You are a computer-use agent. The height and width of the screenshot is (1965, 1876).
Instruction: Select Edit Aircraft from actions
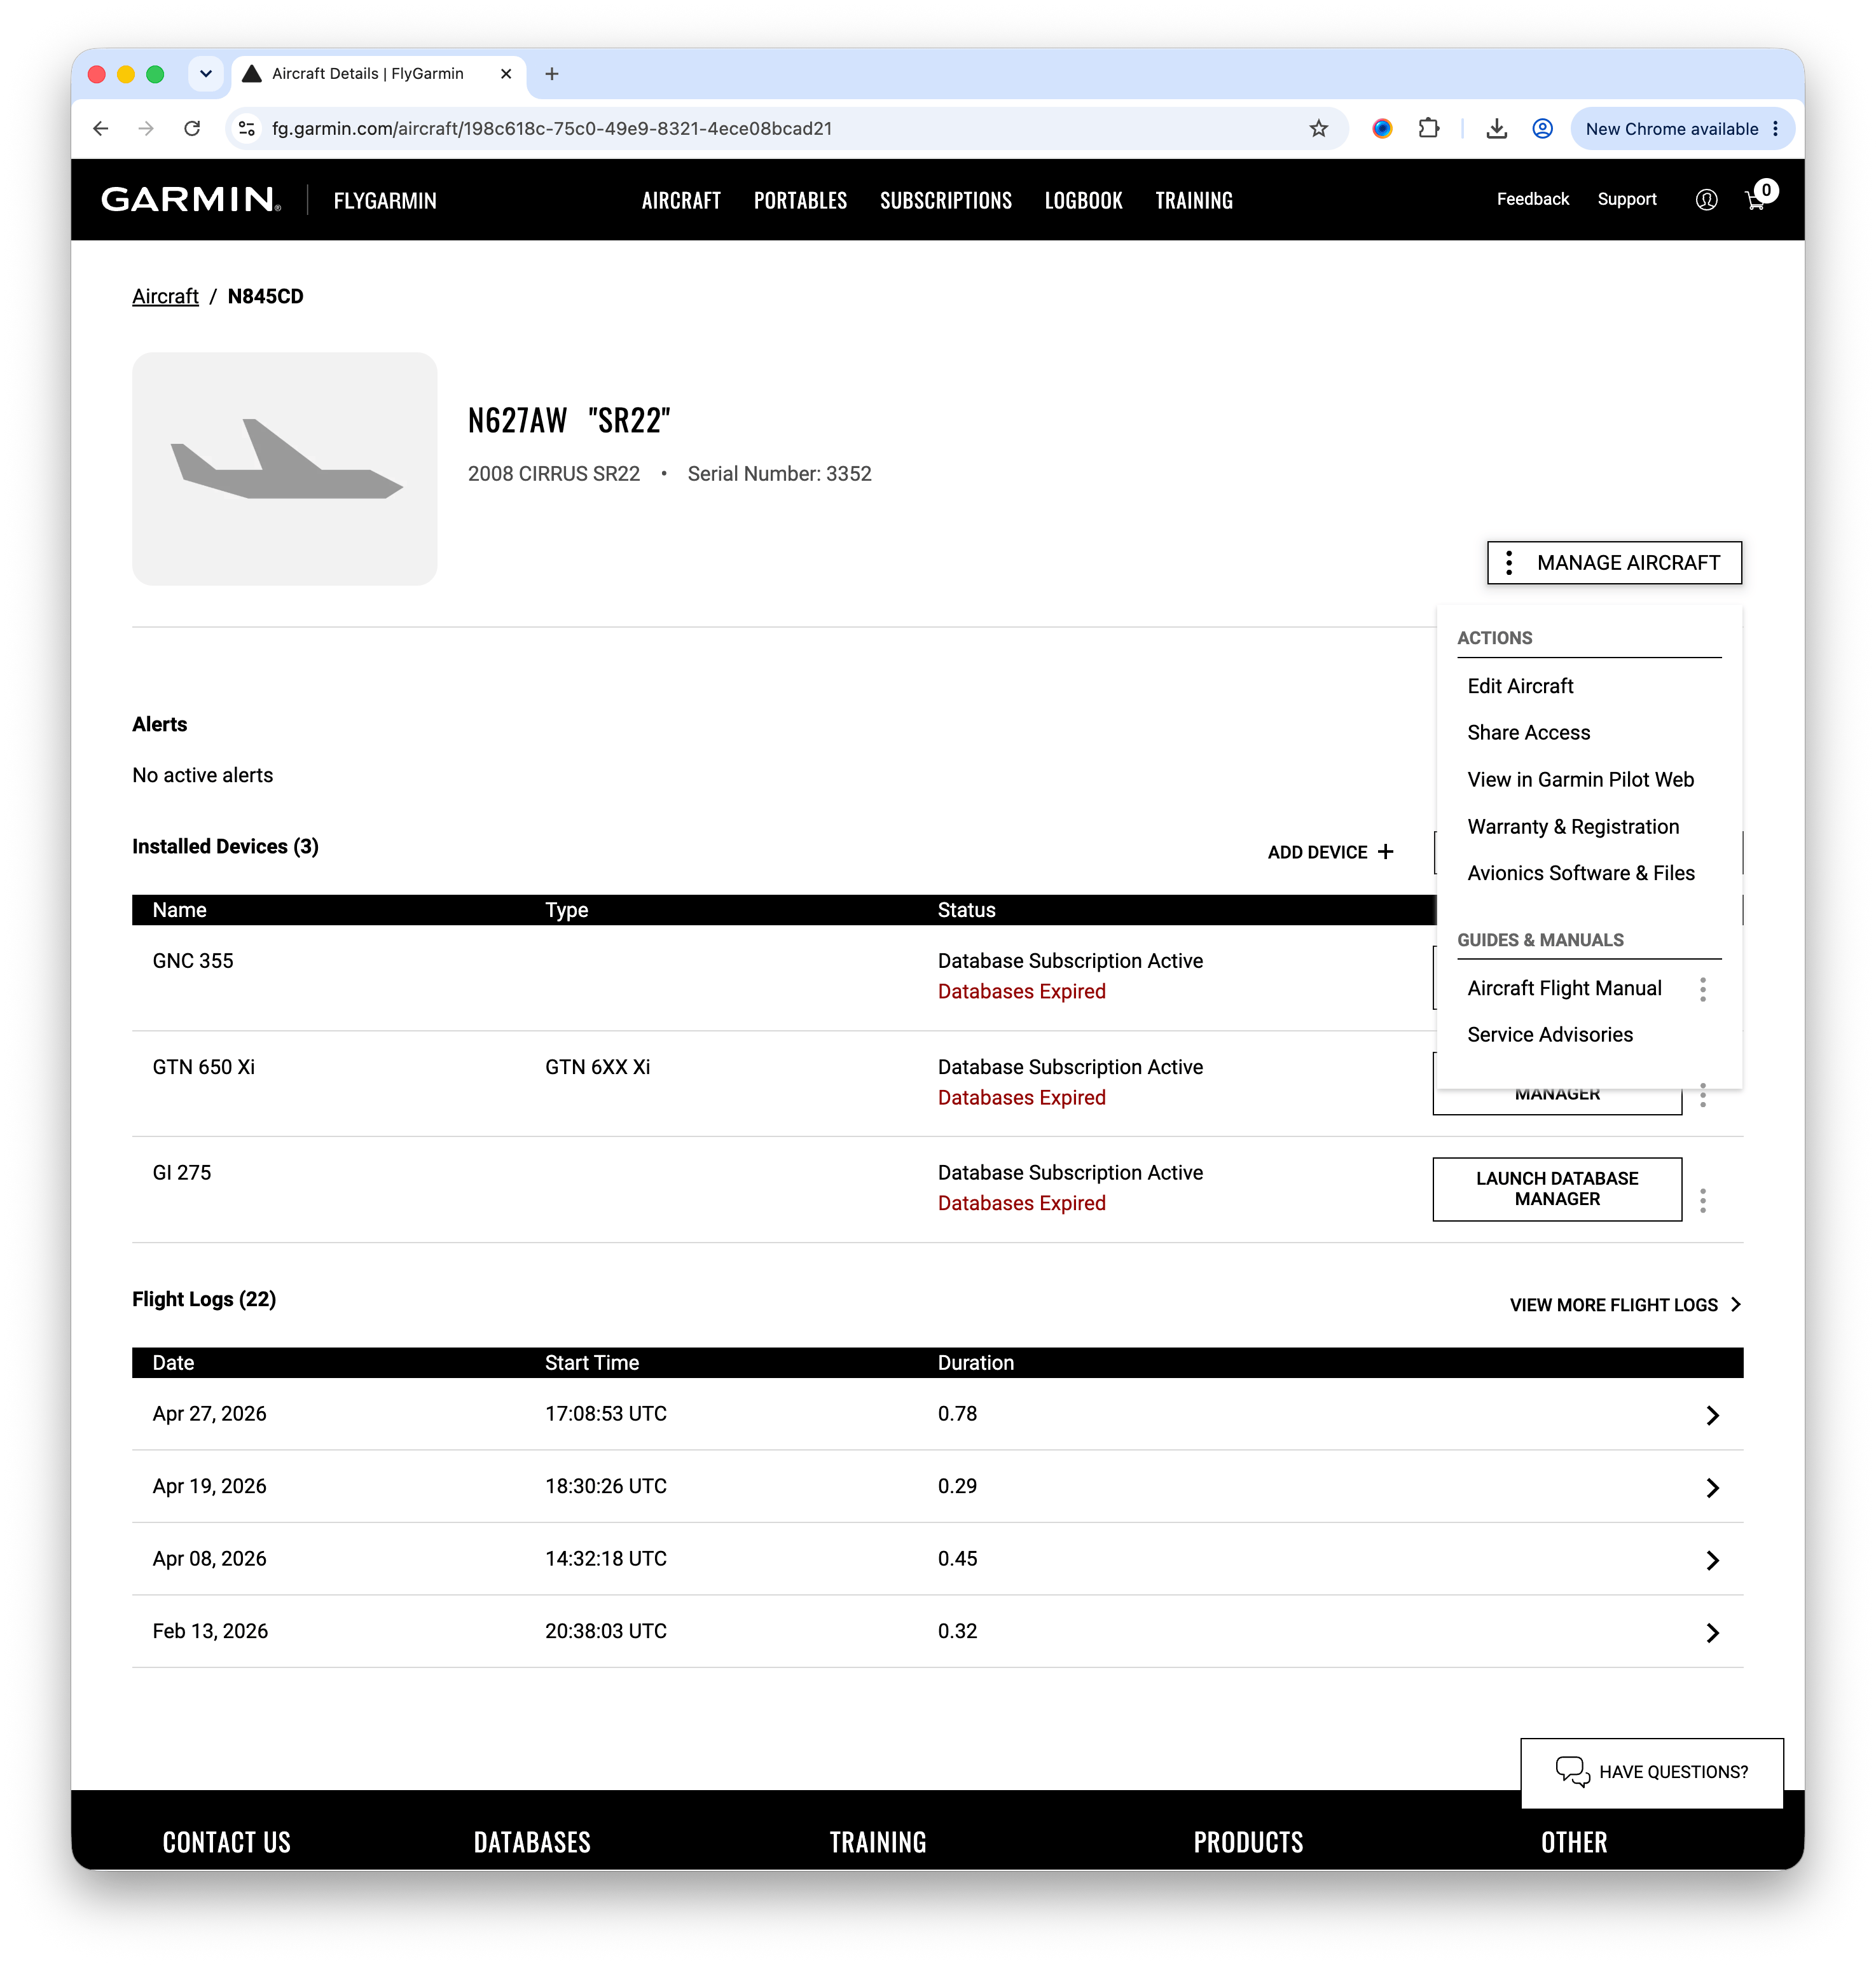[x=1520, y=686]
